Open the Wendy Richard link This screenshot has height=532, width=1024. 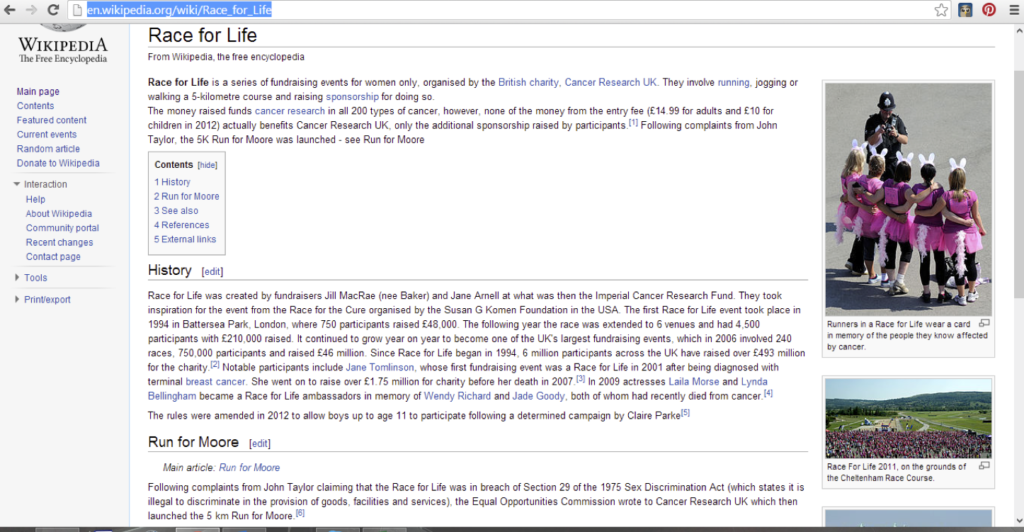(457, 396)
